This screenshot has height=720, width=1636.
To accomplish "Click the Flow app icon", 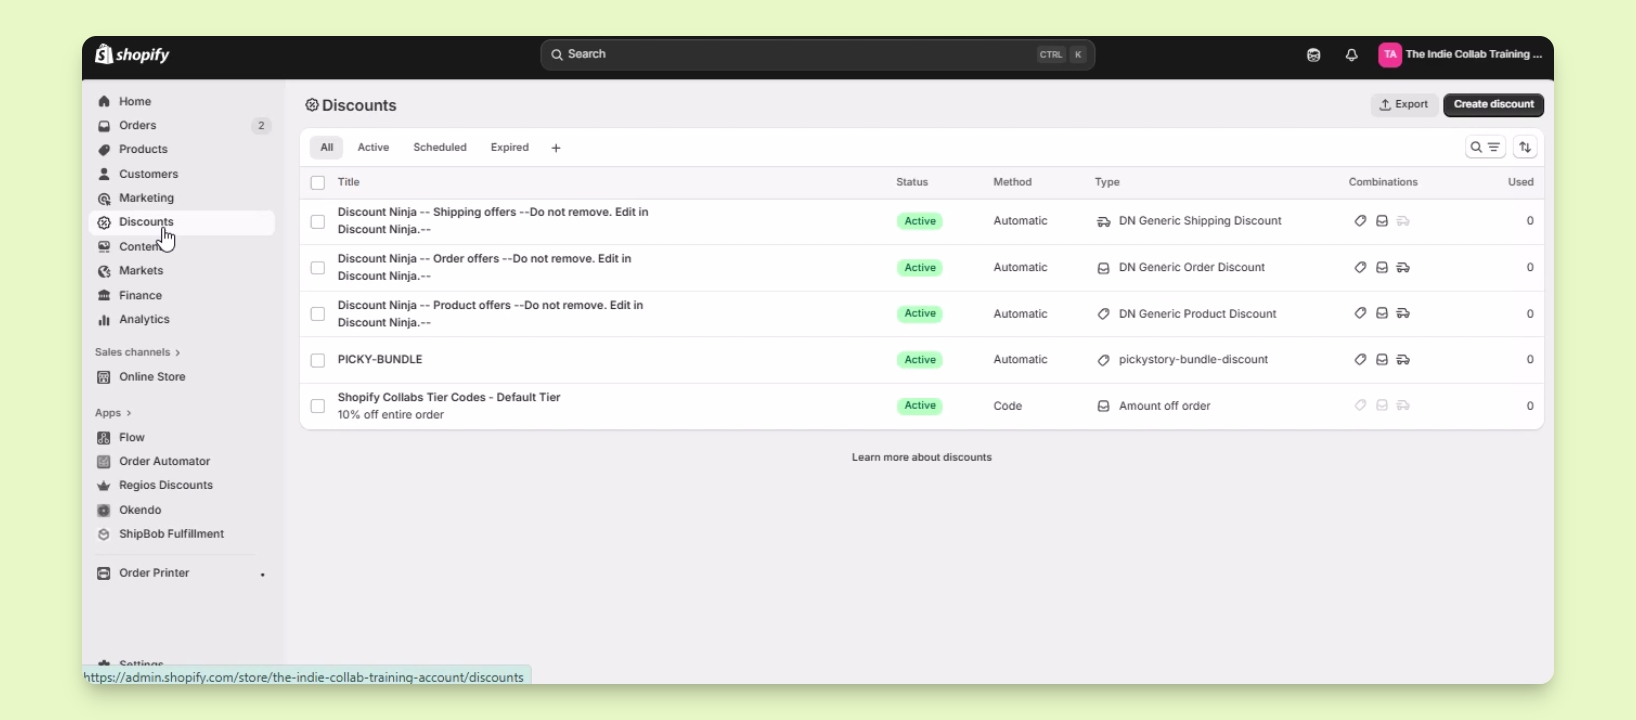I will (x=104, y=438).
